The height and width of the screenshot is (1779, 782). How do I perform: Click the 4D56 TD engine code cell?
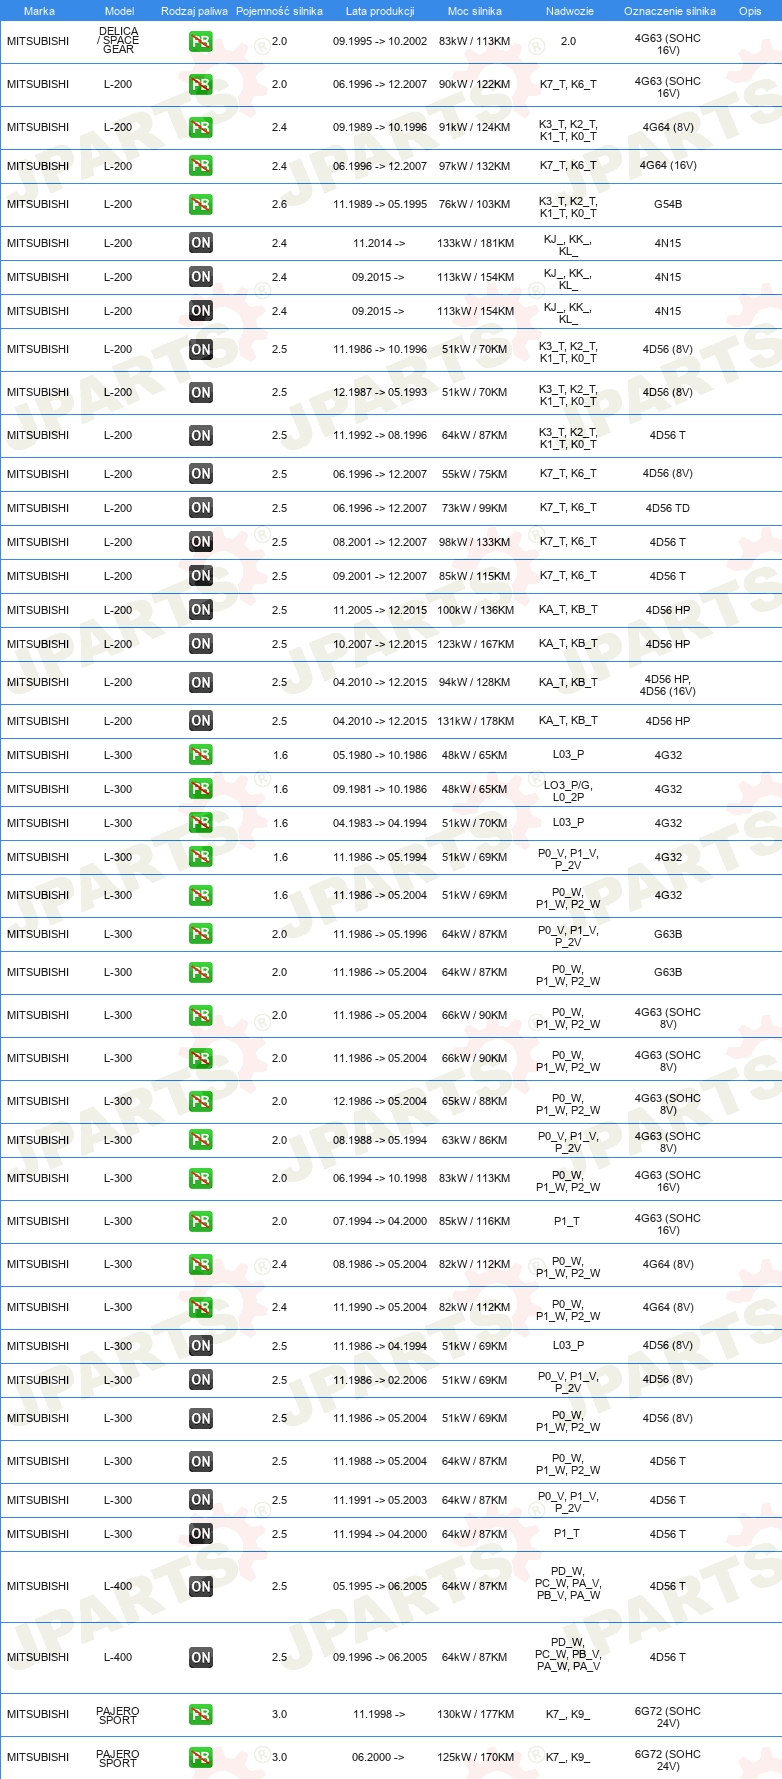[668, 508]
